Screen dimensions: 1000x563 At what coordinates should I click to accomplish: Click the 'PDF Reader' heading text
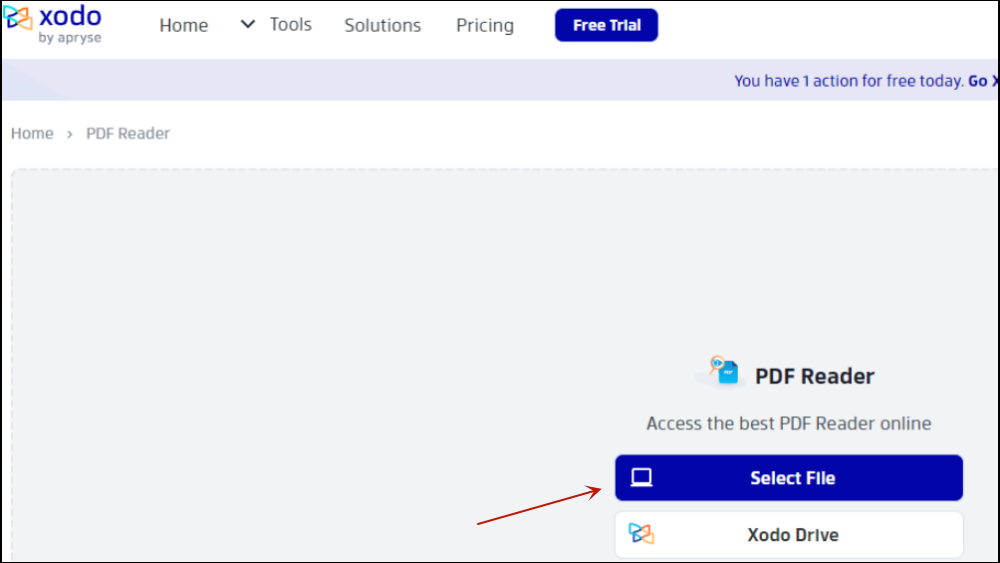(x=814, y=376)
